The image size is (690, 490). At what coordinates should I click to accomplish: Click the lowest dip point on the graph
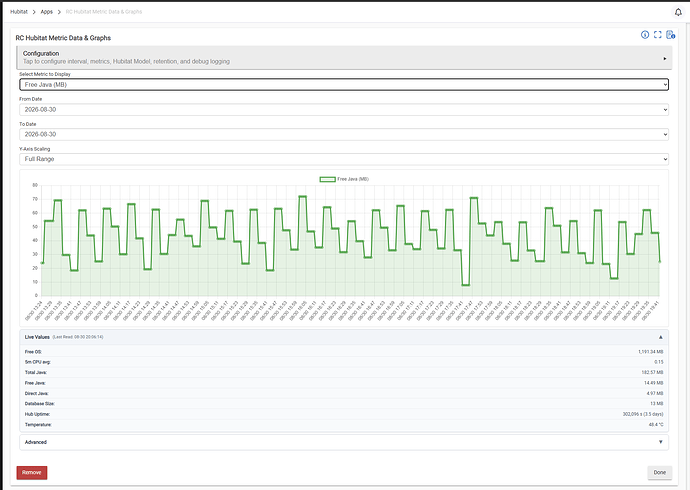466,285
